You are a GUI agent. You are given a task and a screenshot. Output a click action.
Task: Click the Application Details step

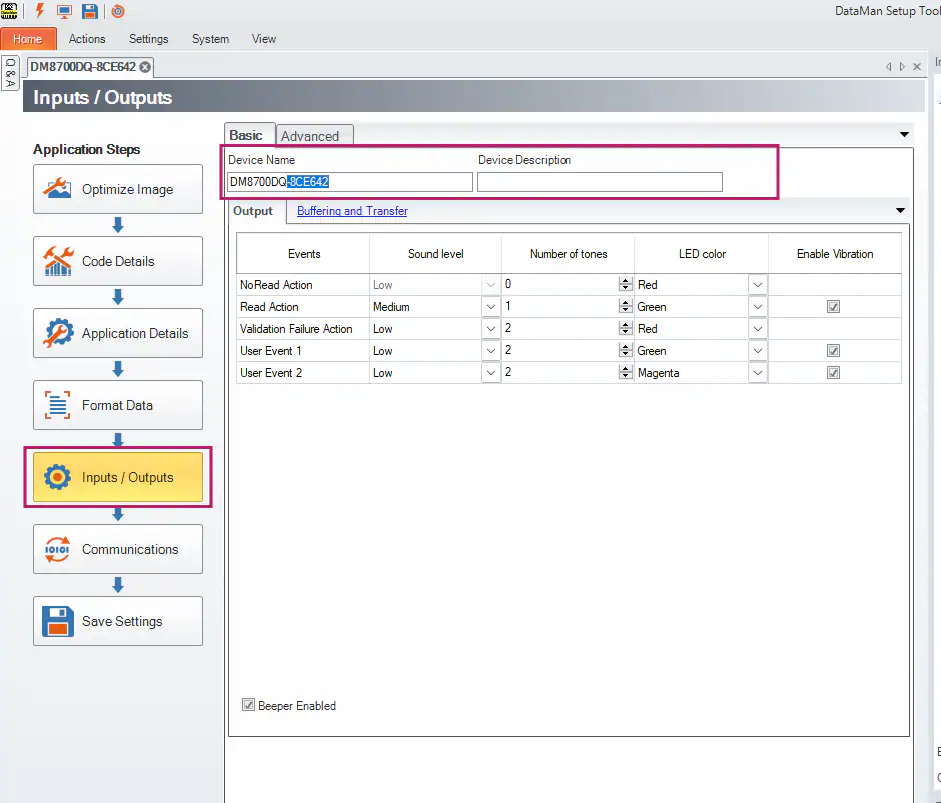tap(117, 333)
